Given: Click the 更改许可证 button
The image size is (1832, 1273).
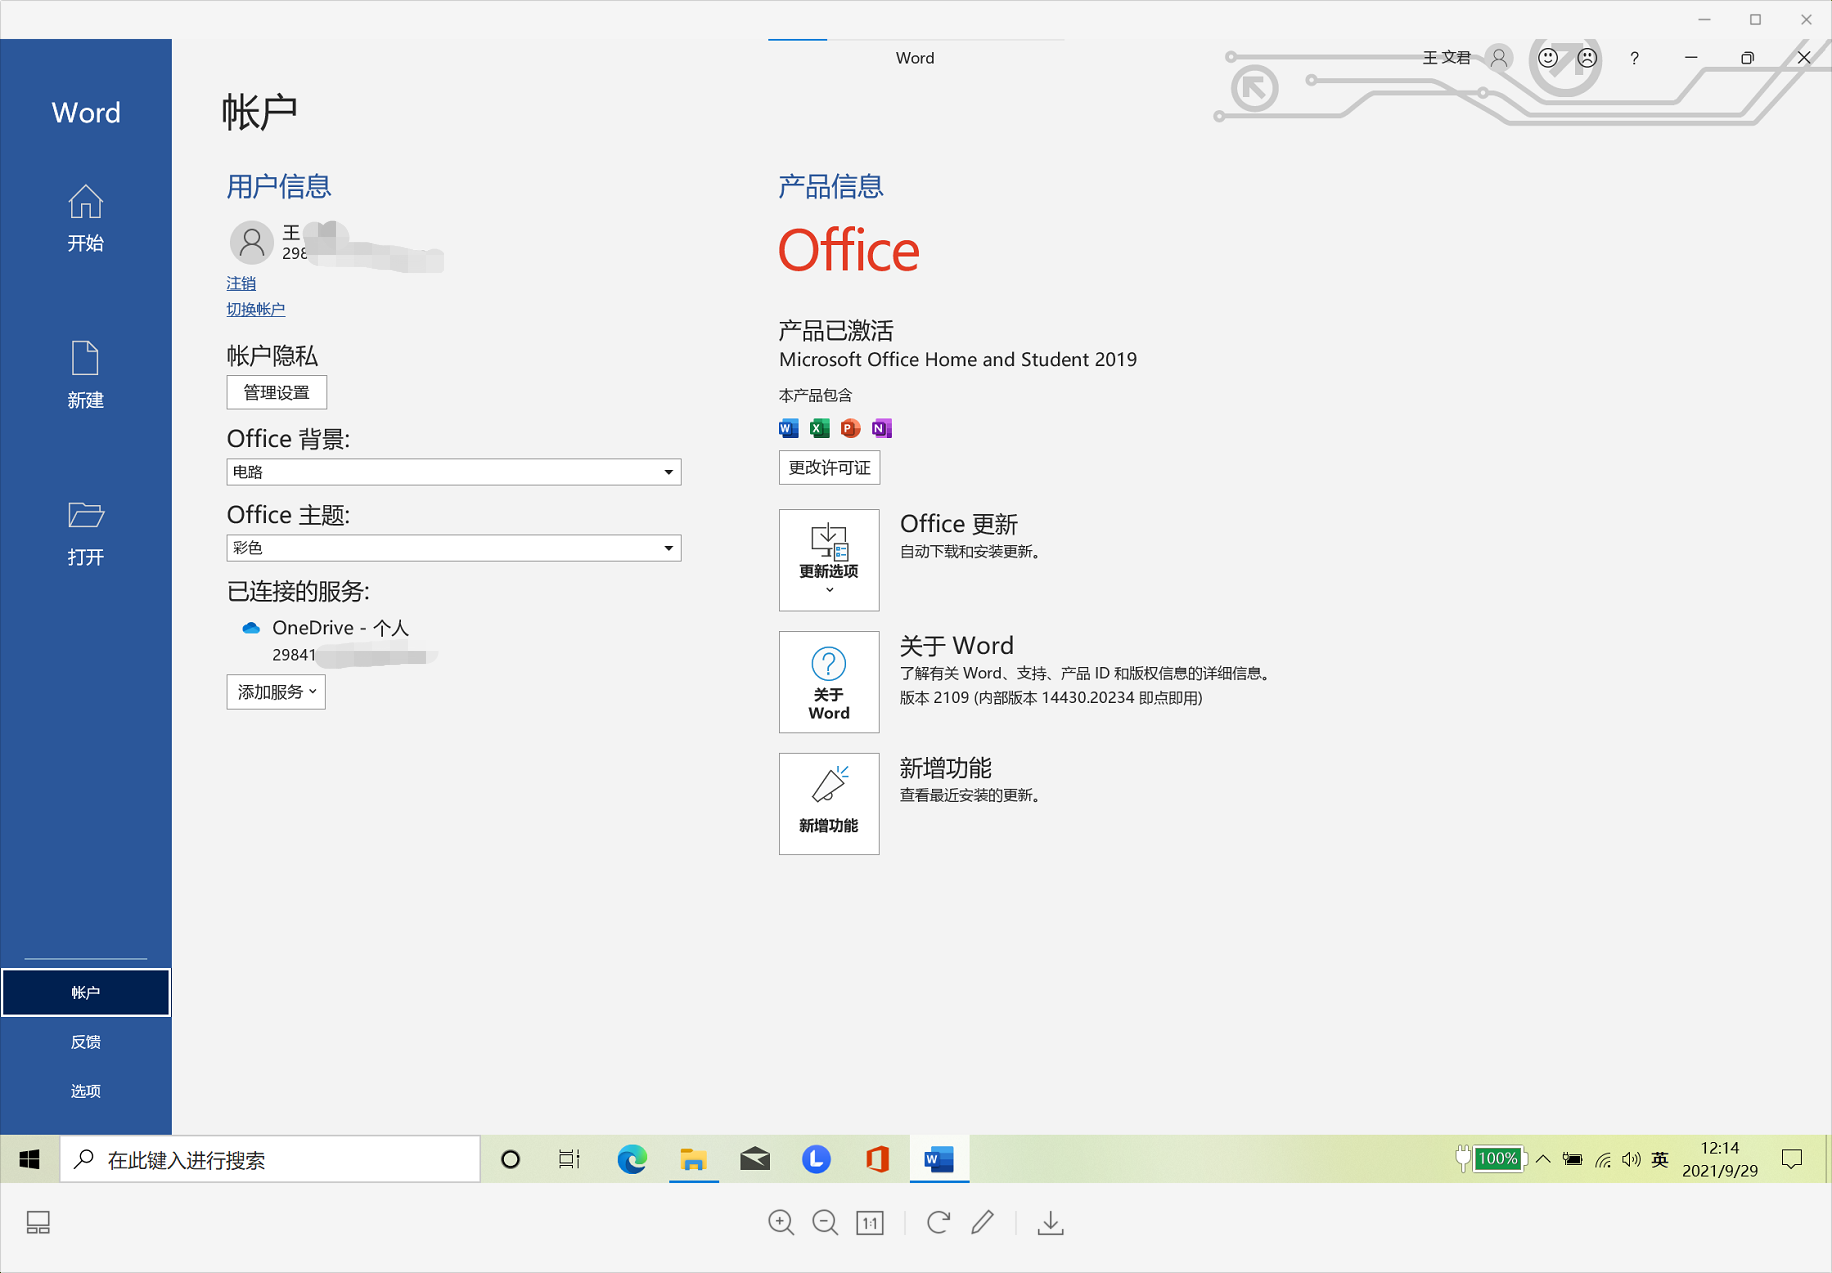Looking at the screenshot, I should tap(829, 468).
